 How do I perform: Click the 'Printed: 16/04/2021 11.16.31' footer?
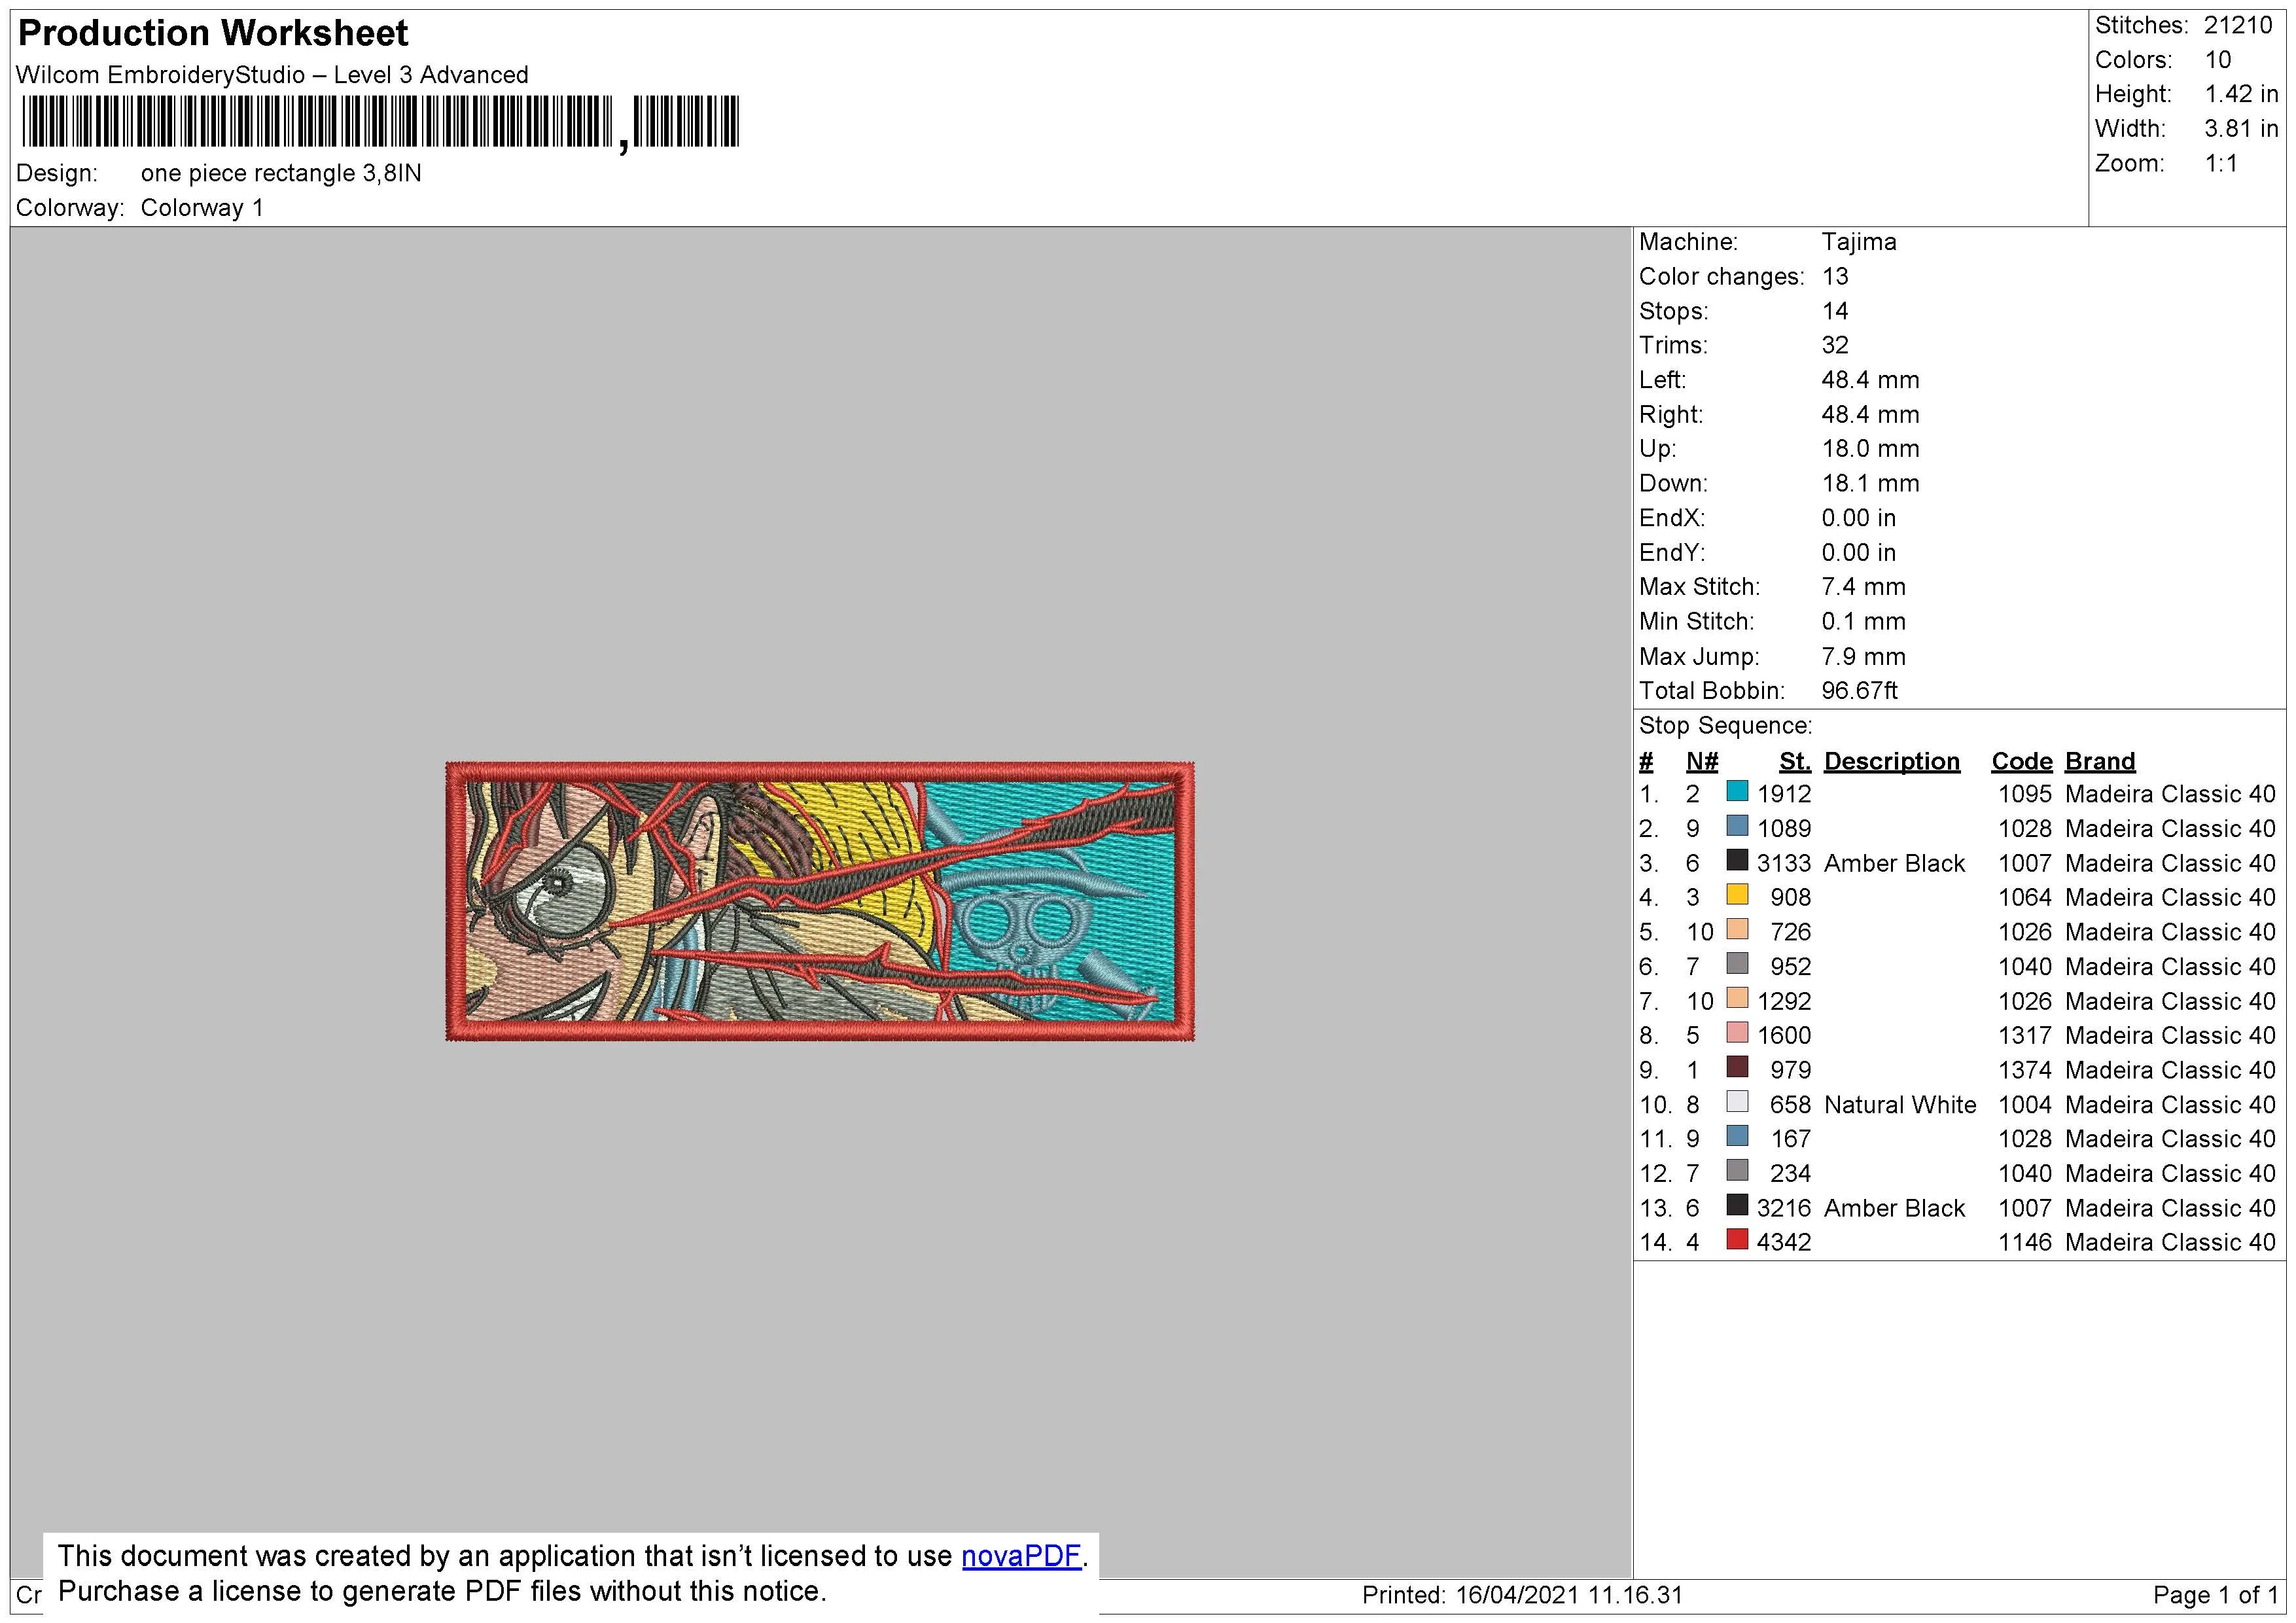[1522, 1595]
